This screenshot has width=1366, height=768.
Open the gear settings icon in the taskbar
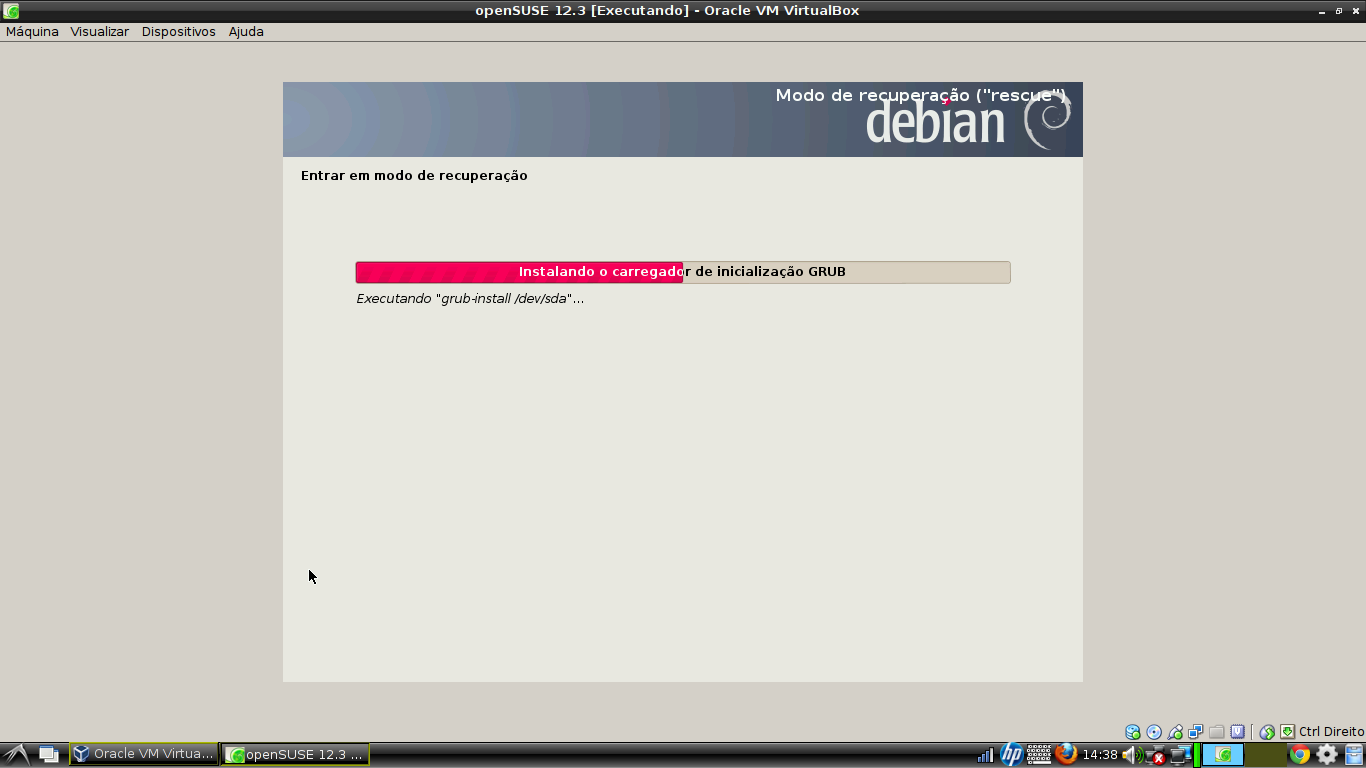[1326, 754]
